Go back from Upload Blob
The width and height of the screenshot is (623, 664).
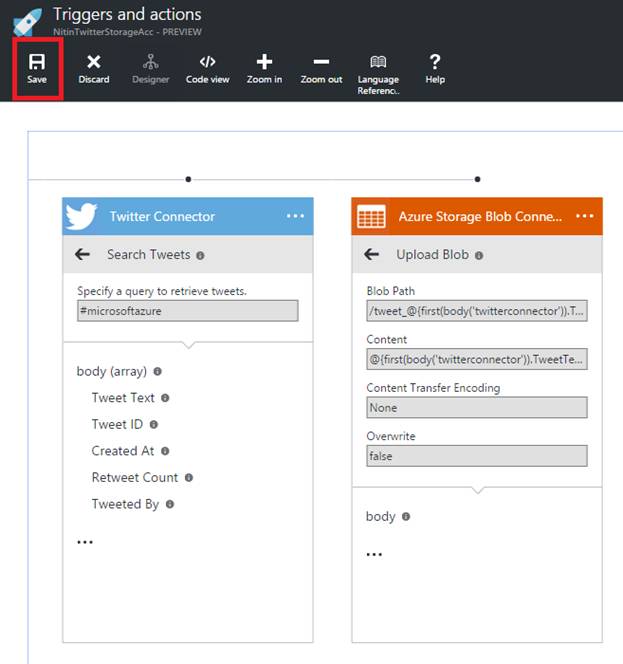pyautogui.click(x=371, y=255)
